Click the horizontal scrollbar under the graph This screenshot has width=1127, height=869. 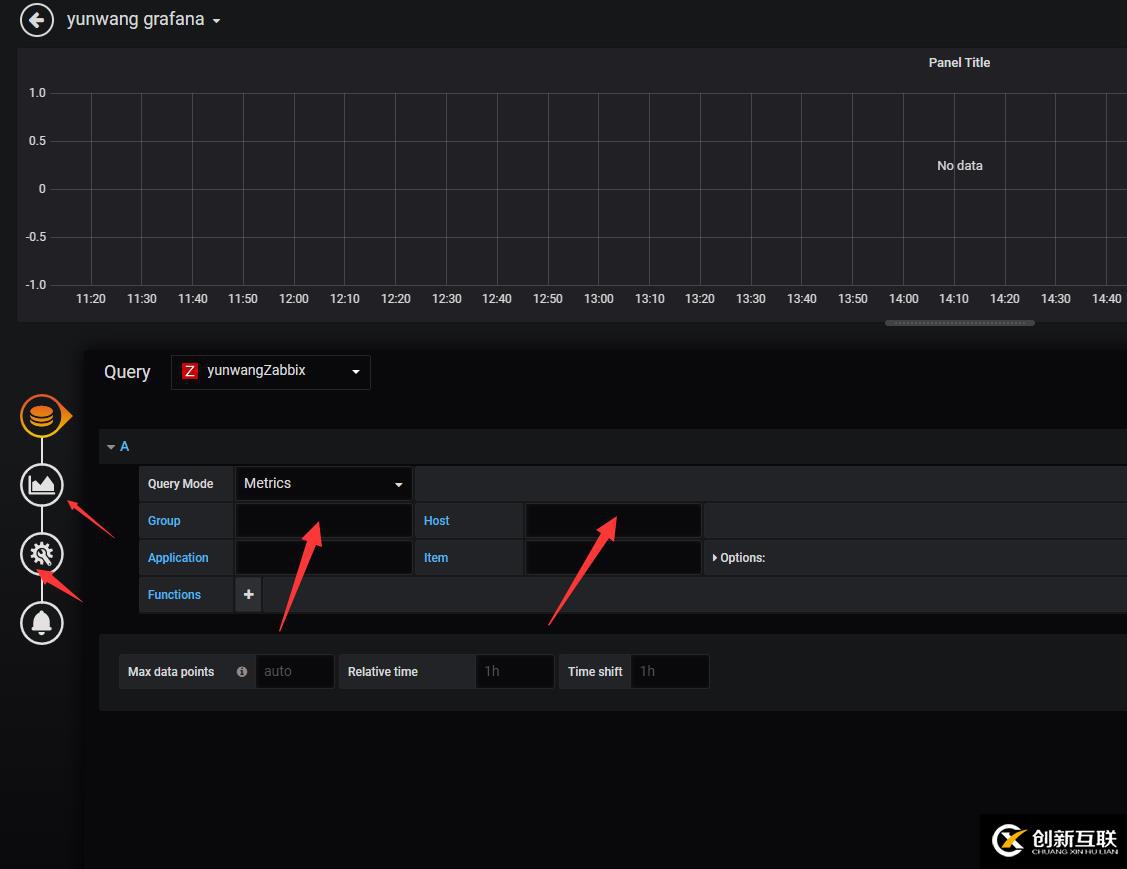click(x=960, y=323)
